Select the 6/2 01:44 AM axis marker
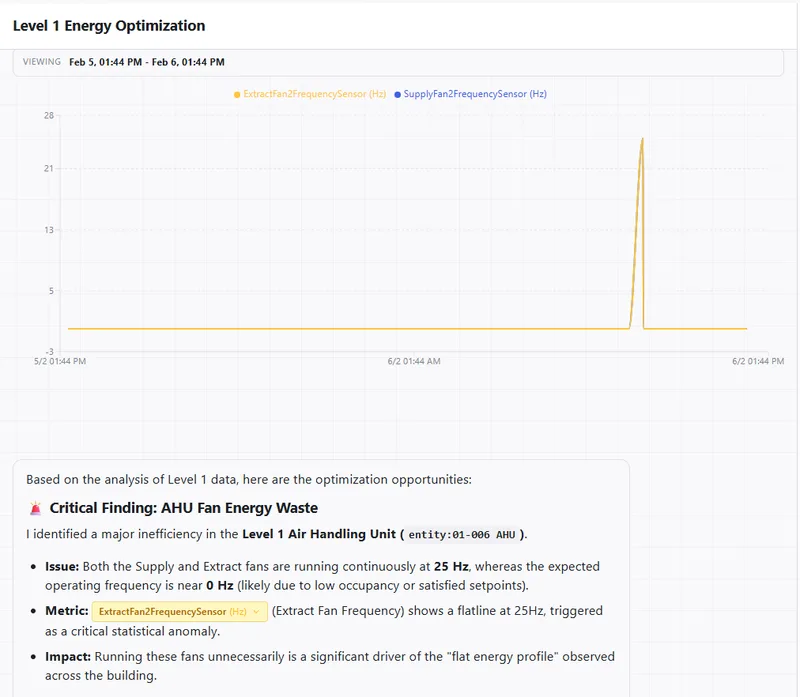The width and height of the screenshot is (800, 697). tap(414, 361)
